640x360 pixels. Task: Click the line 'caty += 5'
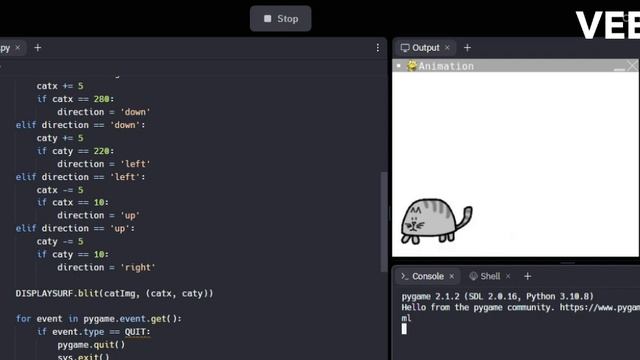click(x=60, y=138)
